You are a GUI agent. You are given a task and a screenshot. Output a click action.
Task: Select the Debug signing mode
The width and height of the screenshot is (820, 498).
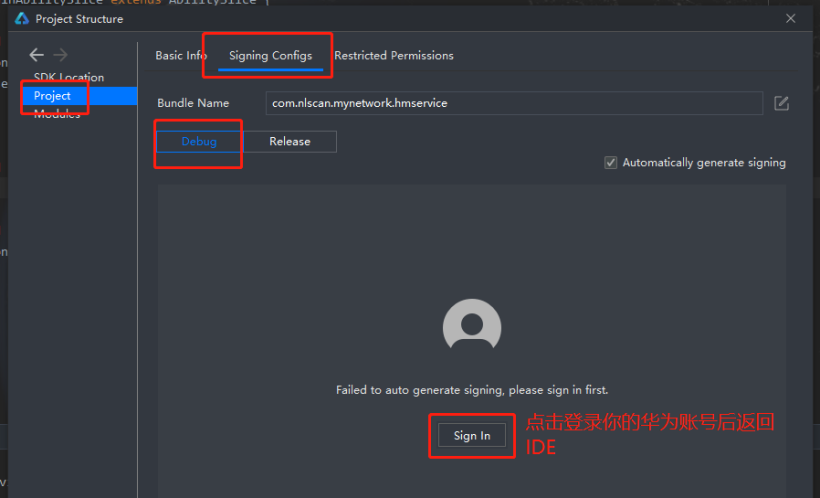coord(199,141)
